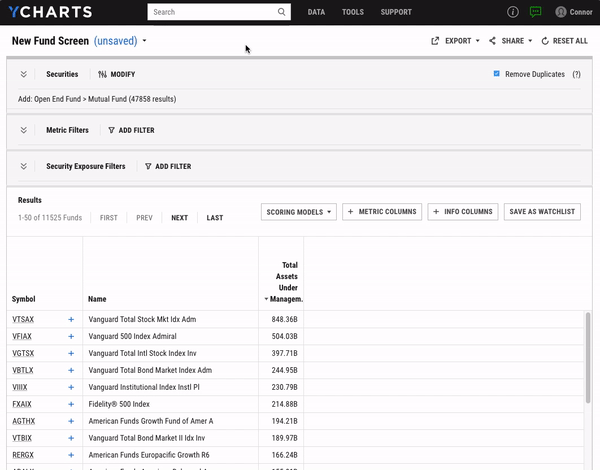Open the VFIAX symbol link
The width and height of the screenshot is (600, 470).
pos(22,336)
